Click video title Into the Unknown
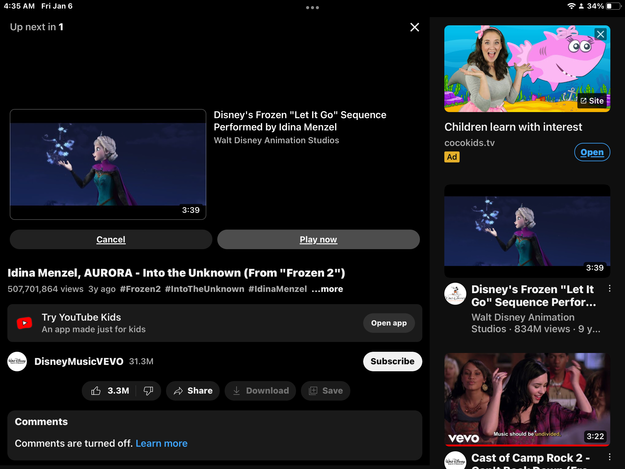The image size is (625, 469). tap(176, 273)
